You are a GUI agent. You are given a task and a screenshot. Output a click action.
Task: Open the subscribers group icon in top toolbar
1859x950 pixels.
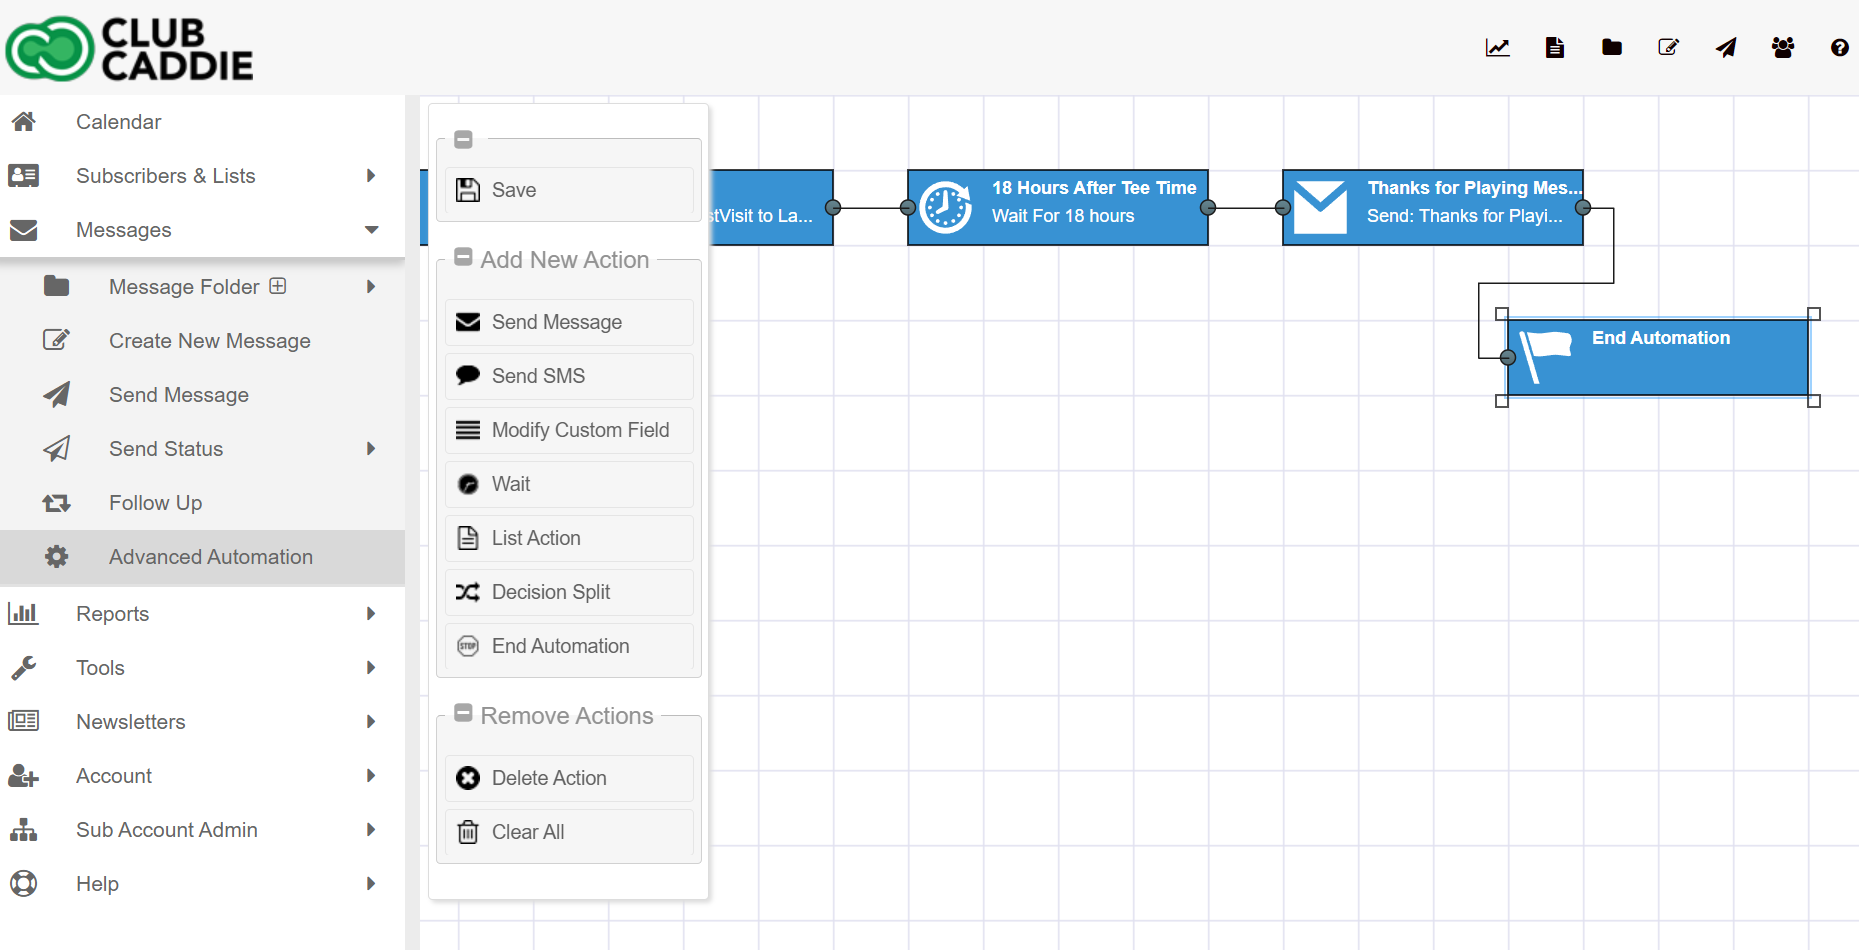(1783, 48)
